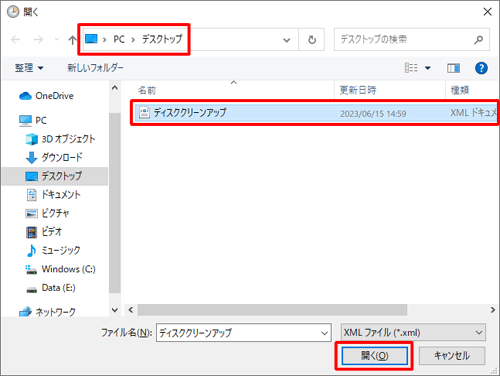Sort by the 名前 column header

147,90
